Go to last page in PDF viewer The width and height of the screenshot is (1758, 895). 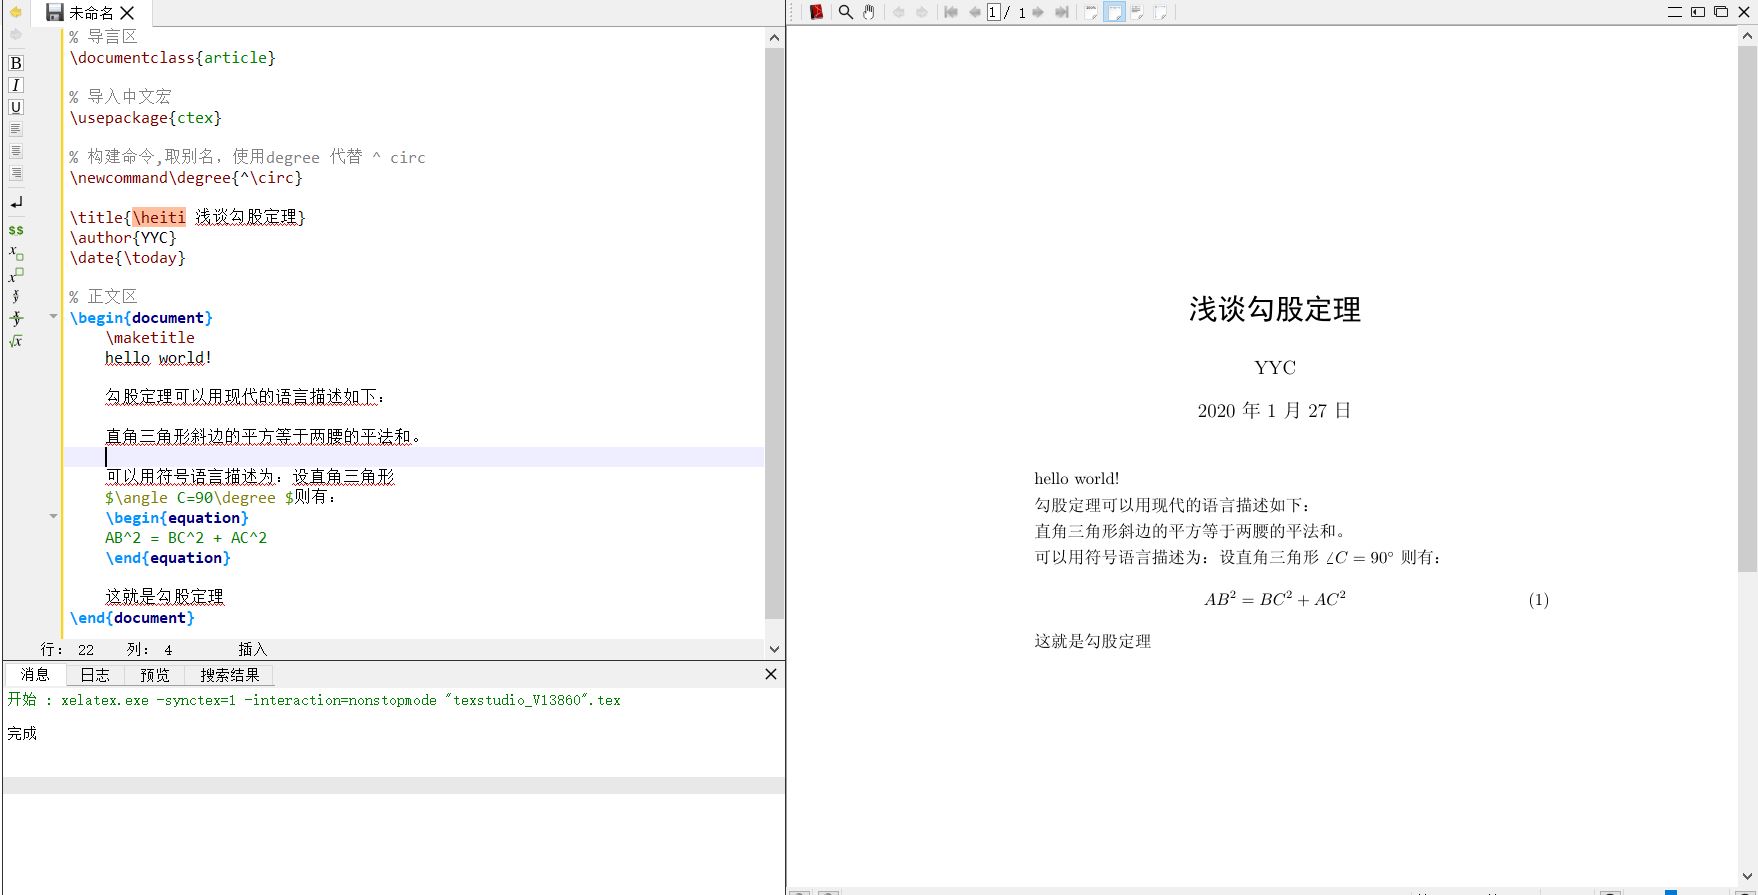1062,12
